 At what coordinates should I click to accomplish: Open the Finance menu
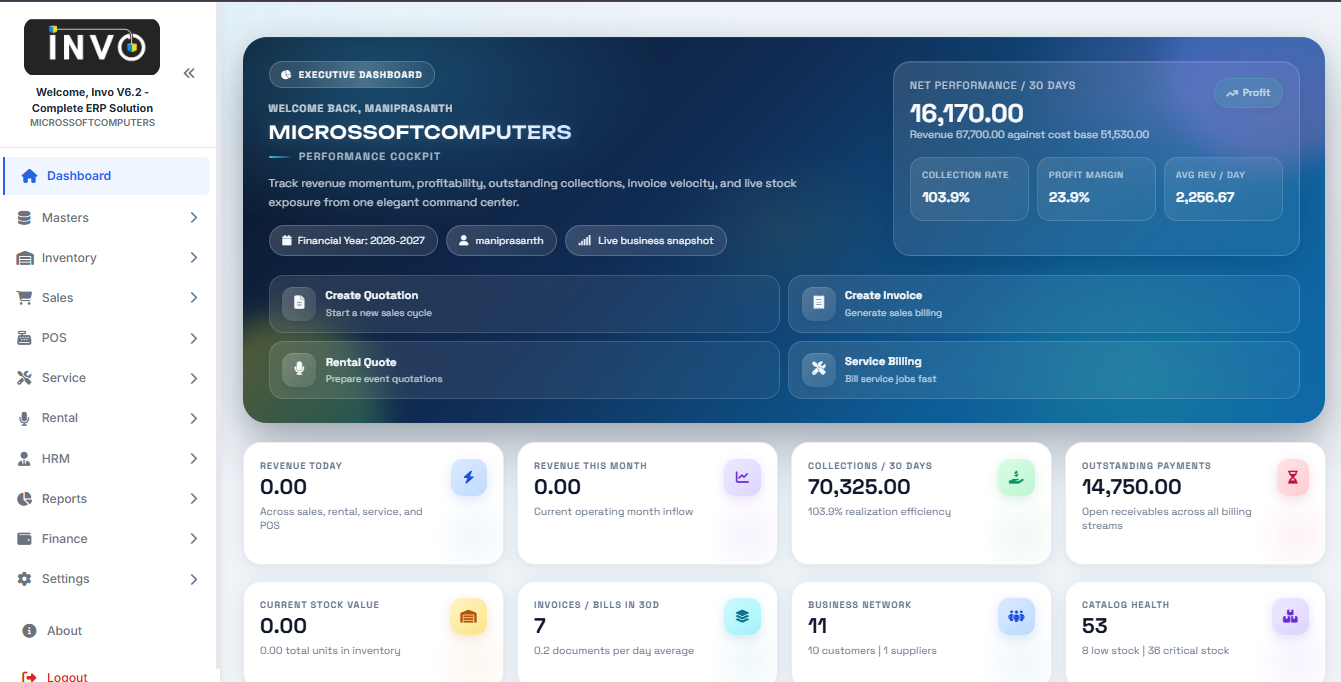pyautogui.click(x=106, y=539)
